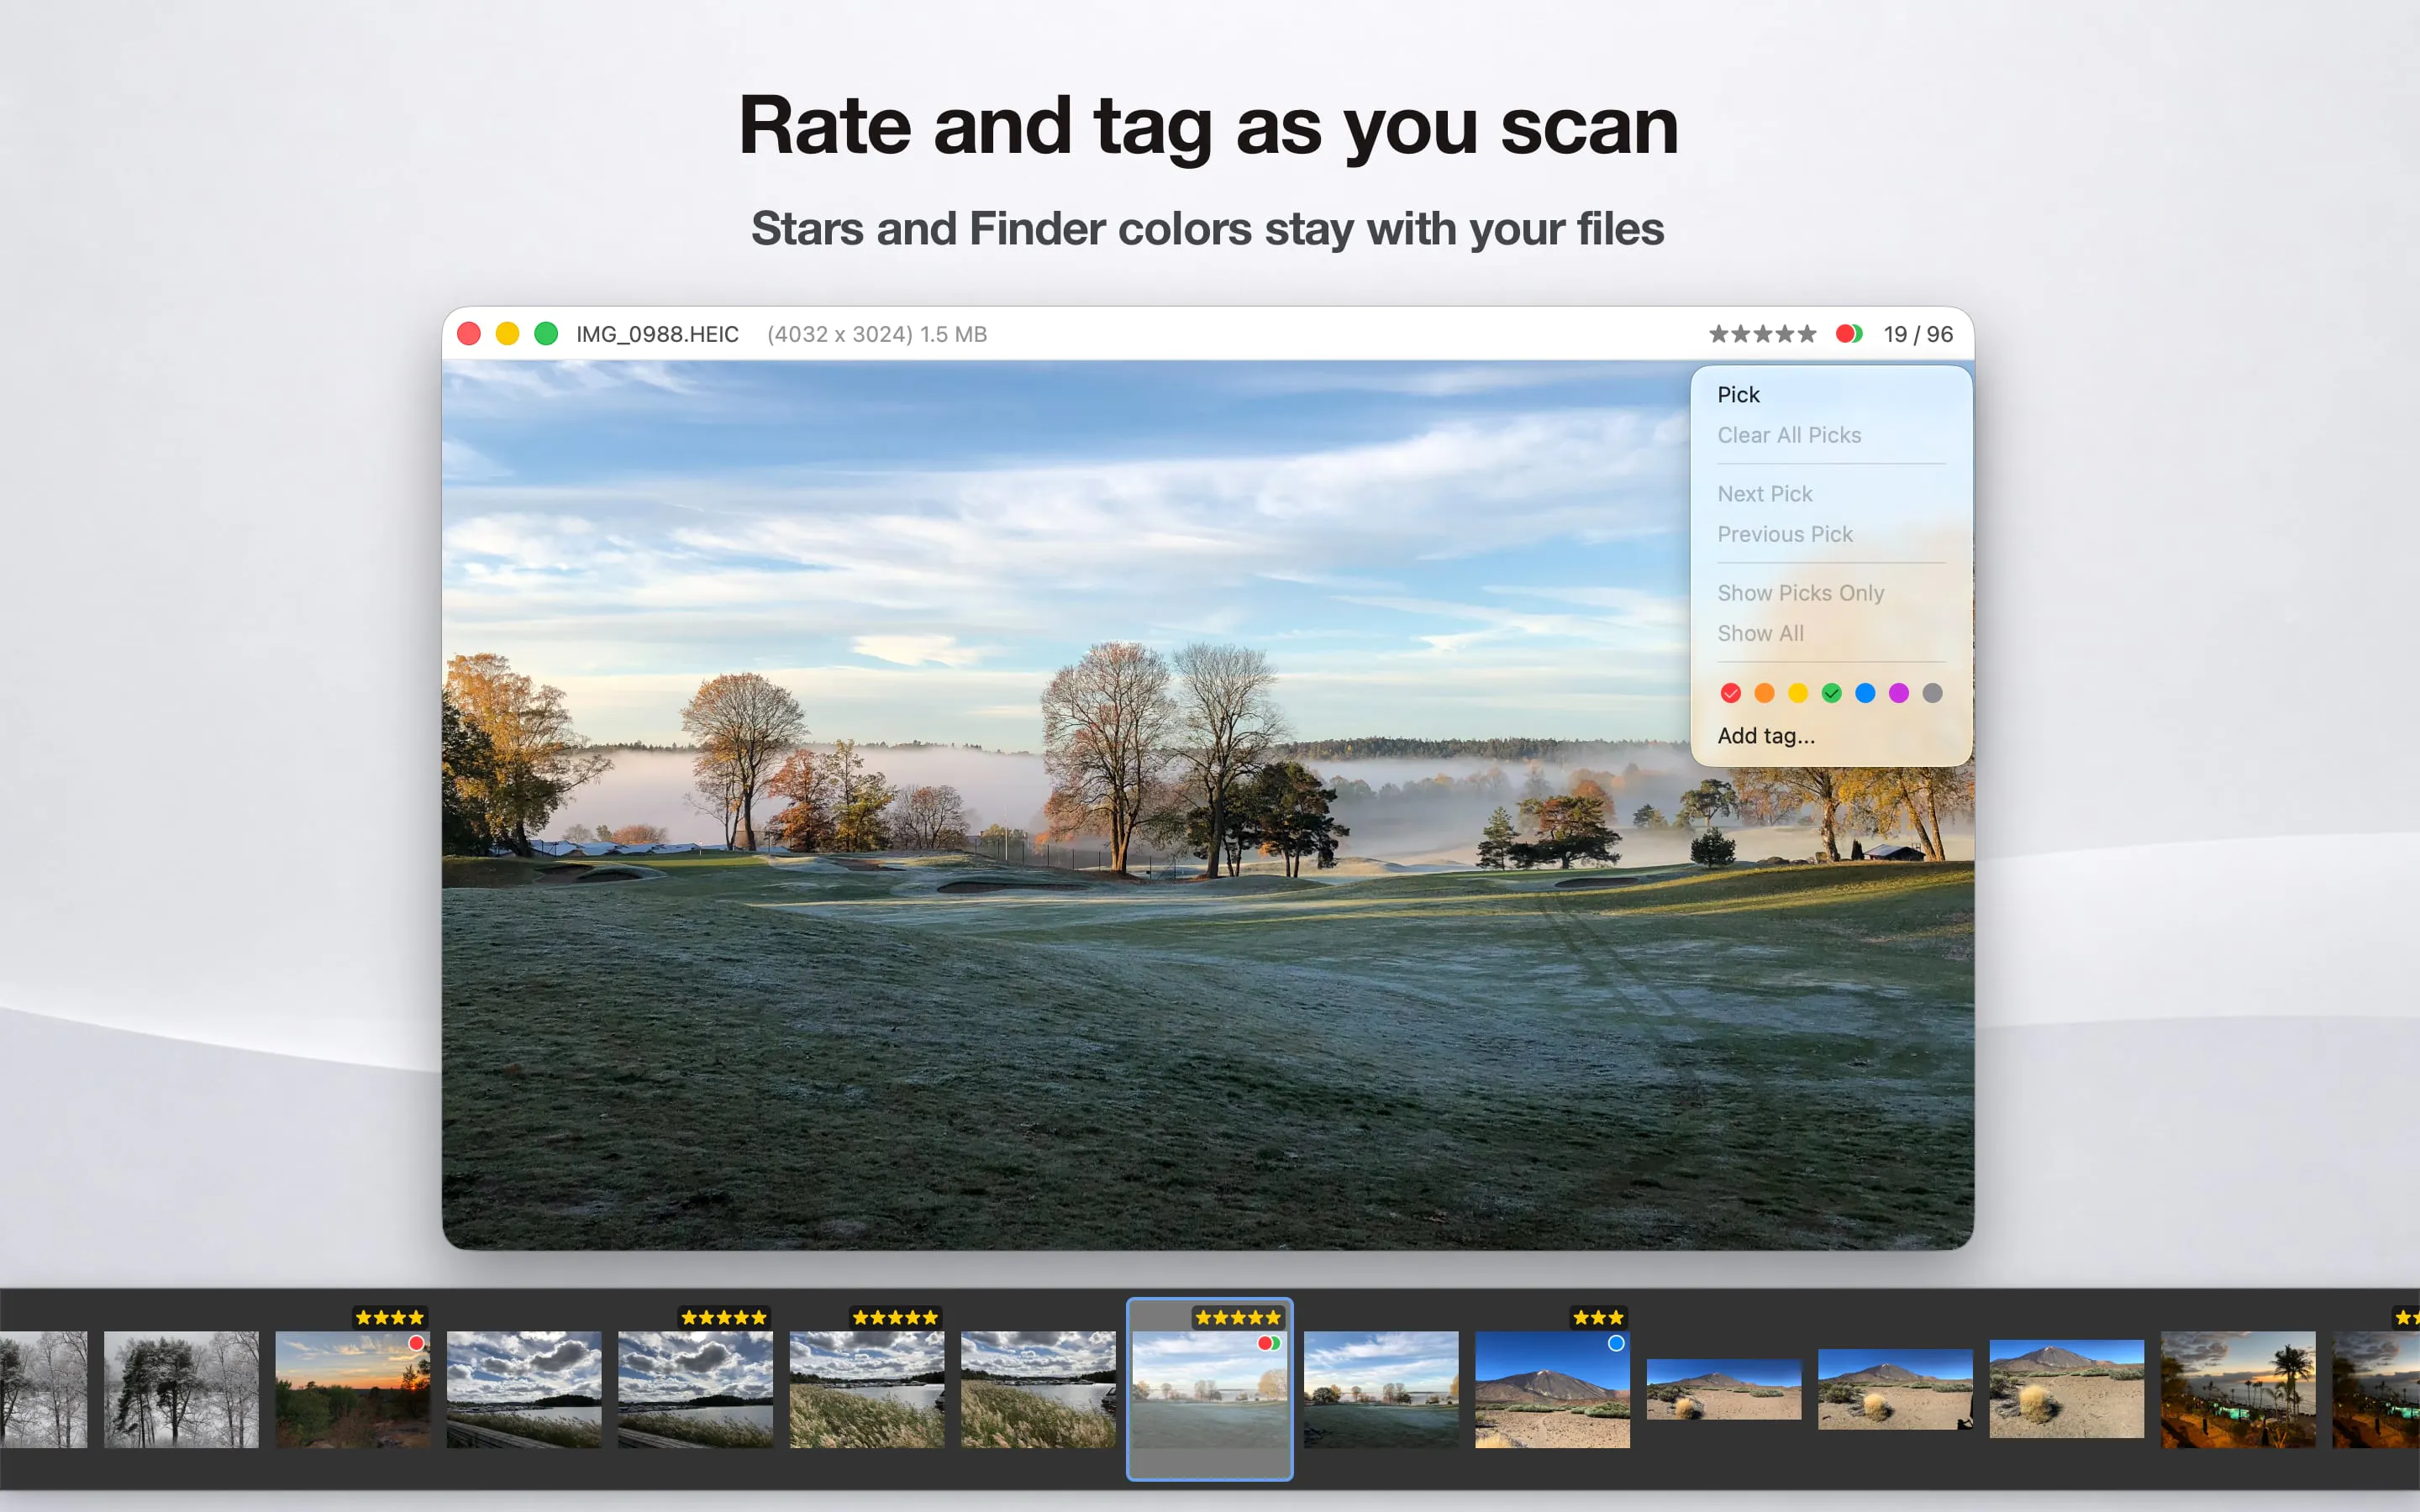Screen dimensions: 2420x1512
Task: Click the blue tag dot on mountain thumbnail
Action: 1616,1343
